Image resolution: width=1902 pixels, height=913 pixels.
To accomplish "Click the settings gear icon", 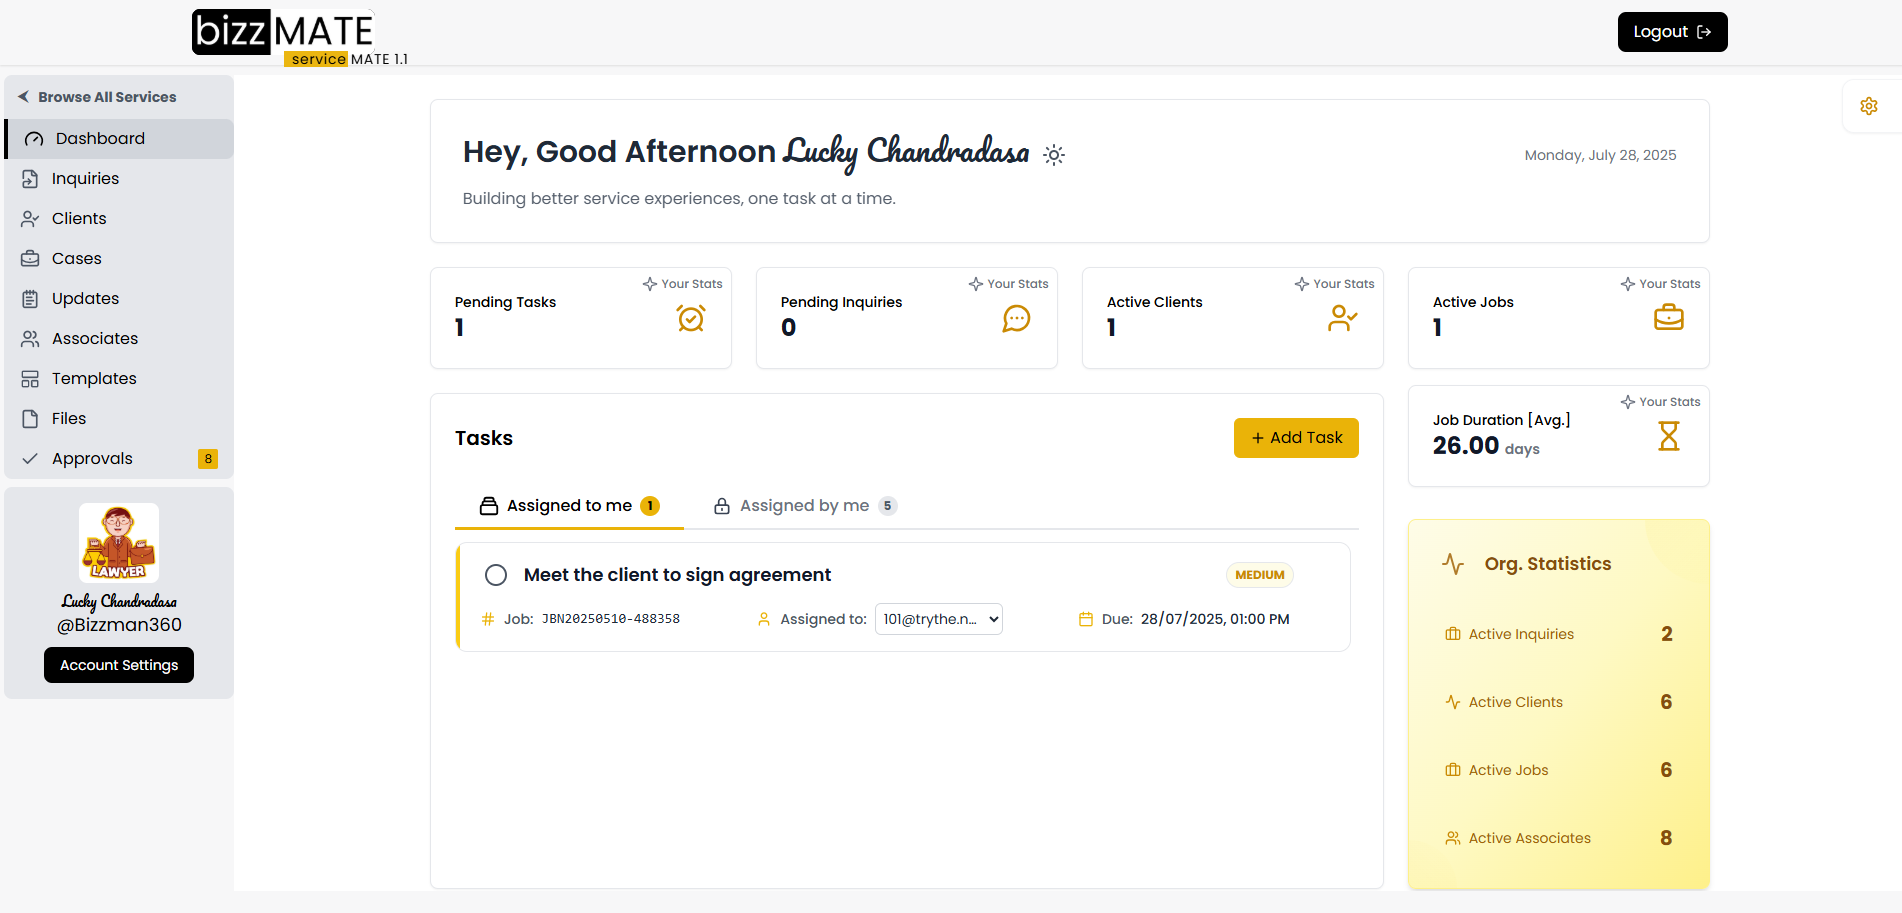I will pos(1868,106).
